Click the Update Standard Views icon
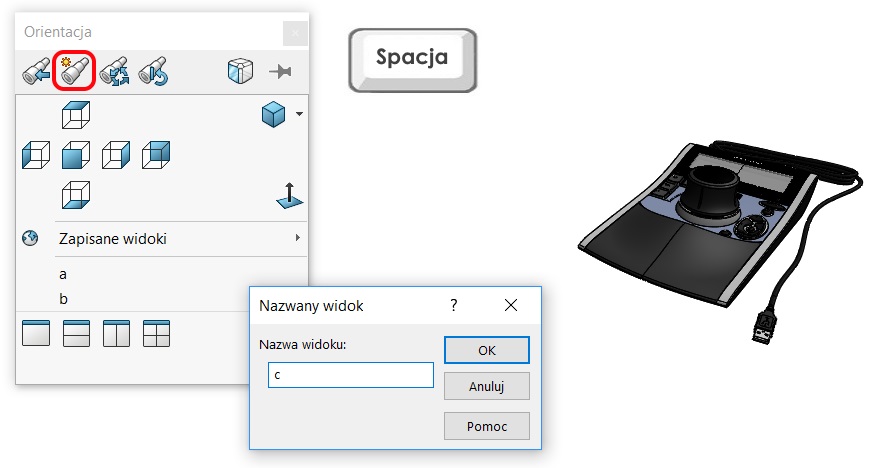This screenshot has width=874, height=468. click(114, 71)
